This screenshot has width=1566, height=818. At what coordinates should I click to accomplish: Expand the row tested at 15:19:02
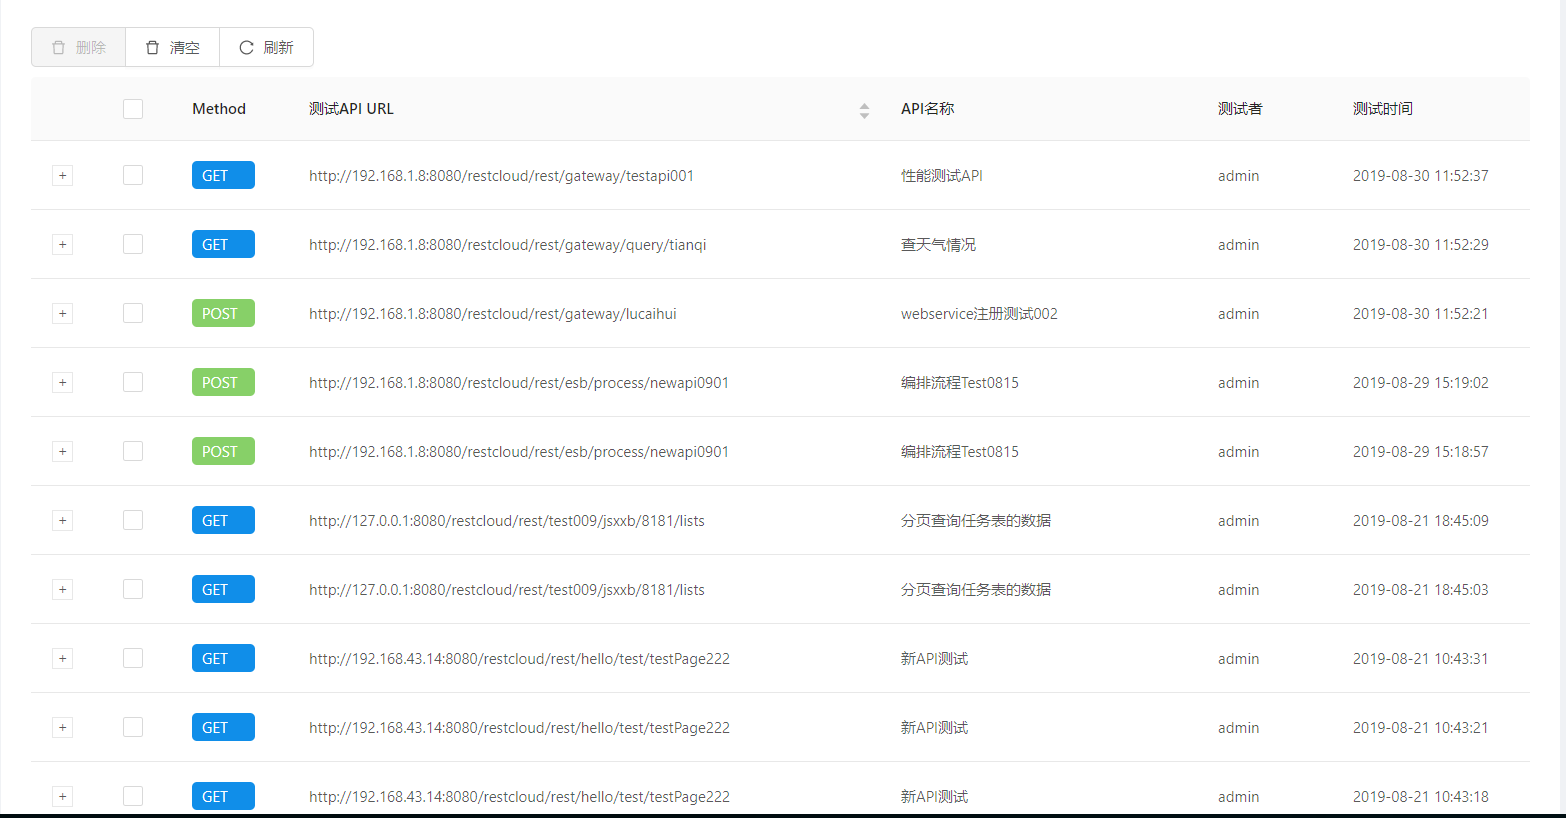click(62, 382)
